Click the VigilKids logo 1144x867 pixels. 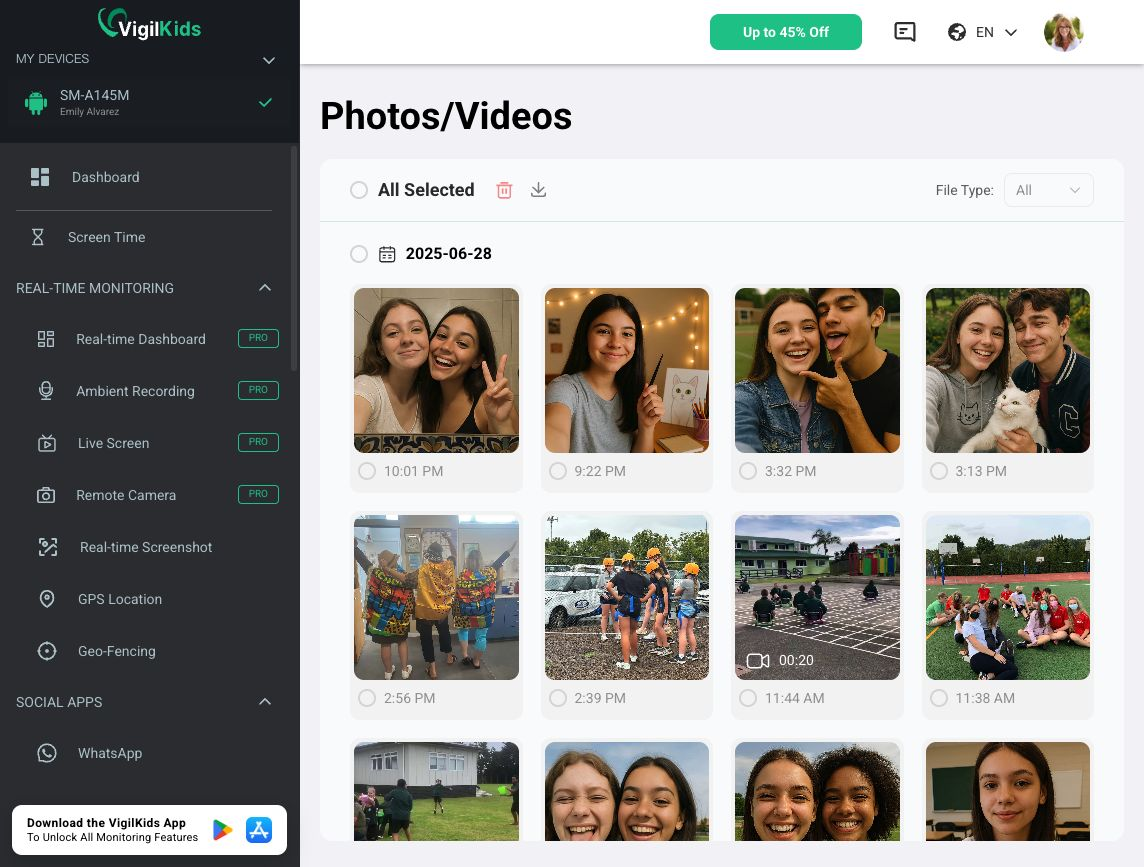(x=150, y=24)
